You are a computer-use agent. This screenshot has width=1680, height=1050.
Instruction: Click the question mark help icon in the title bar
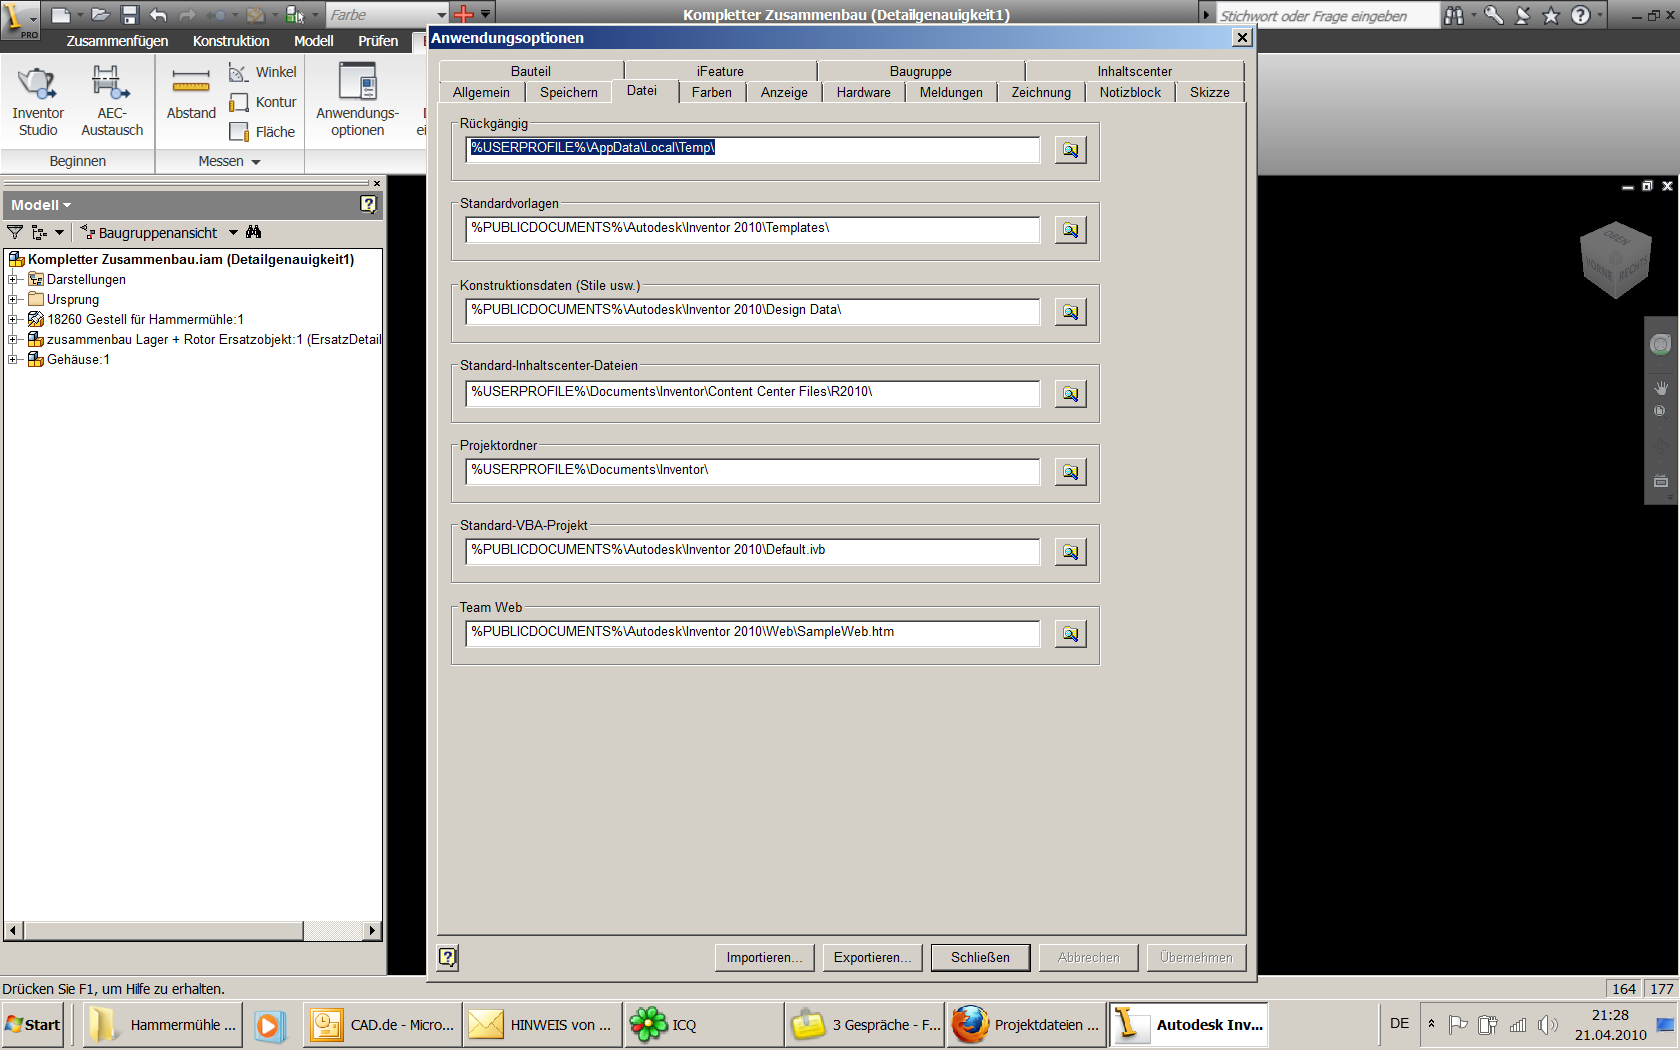click(x=1580, y=15)
